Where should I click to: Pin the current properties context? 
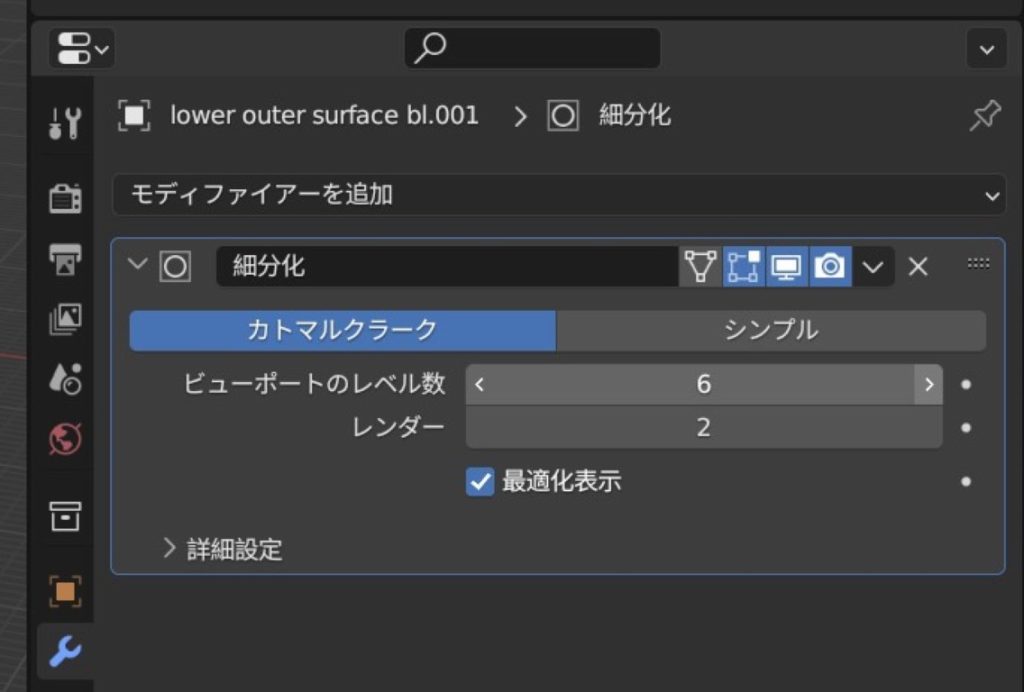[x=984, y=117]
